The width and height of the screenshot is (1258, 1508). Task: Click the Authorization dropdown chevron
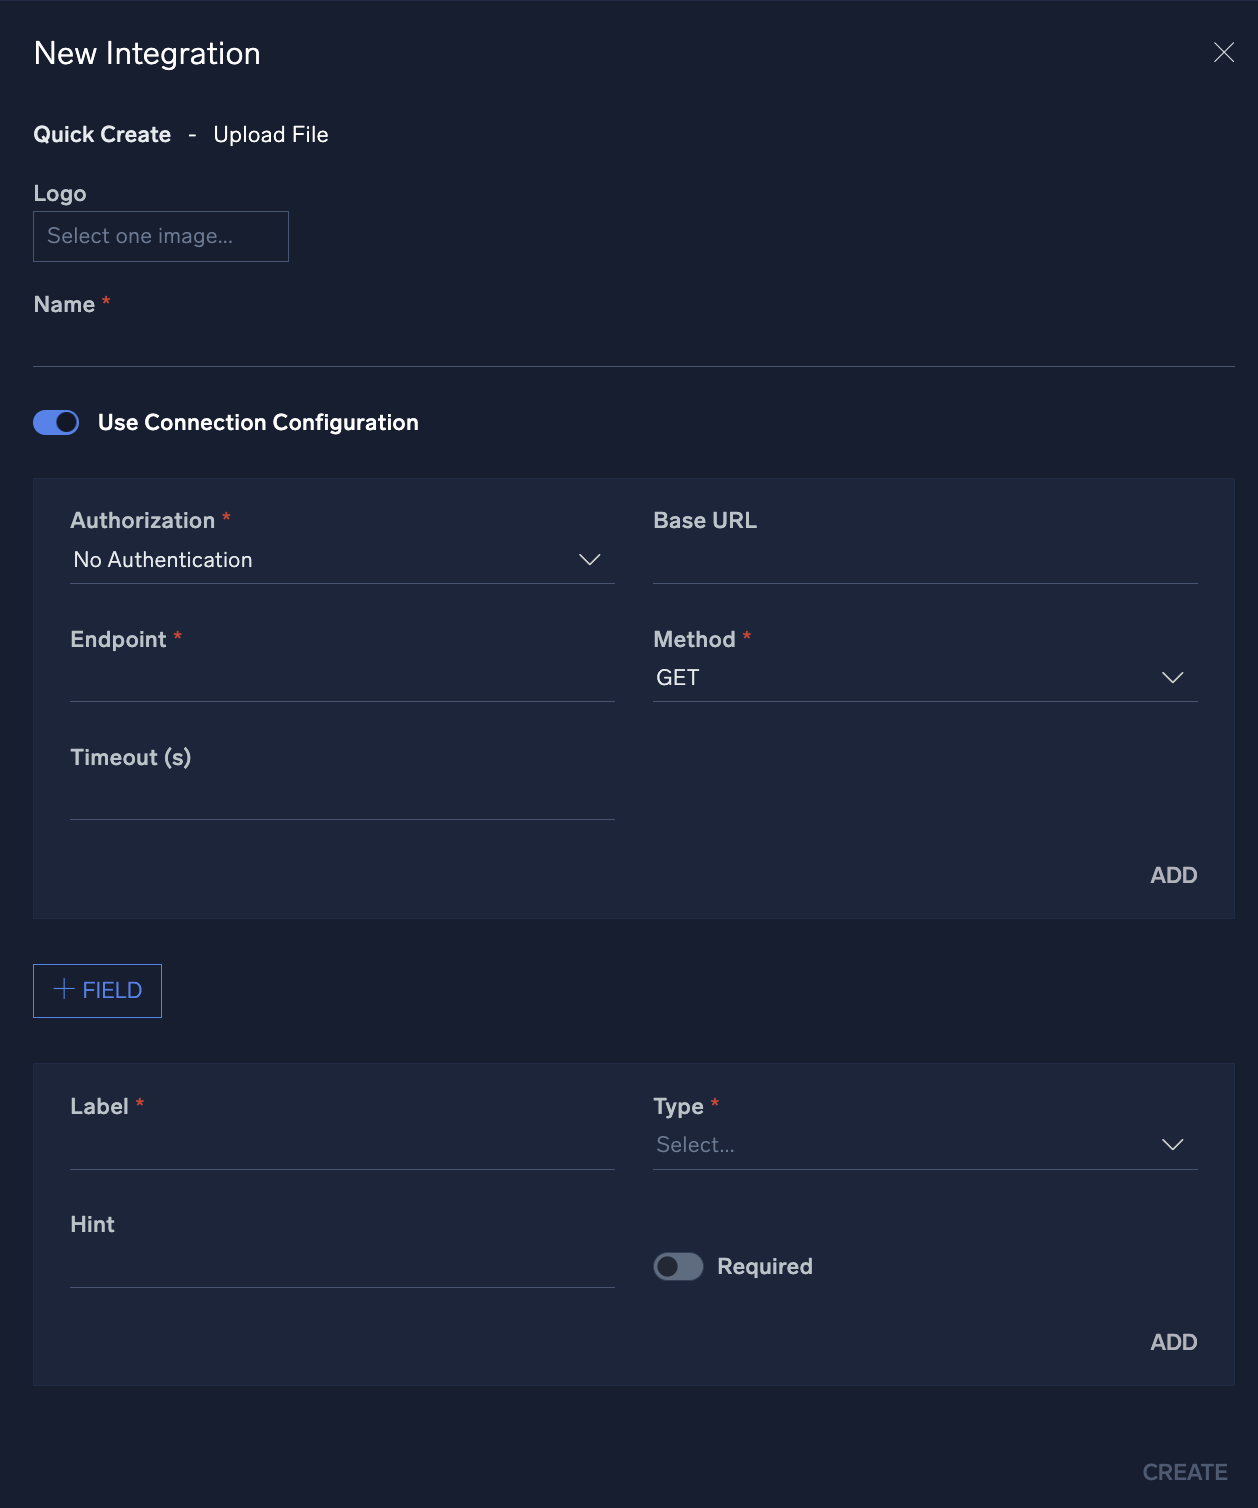592,560
